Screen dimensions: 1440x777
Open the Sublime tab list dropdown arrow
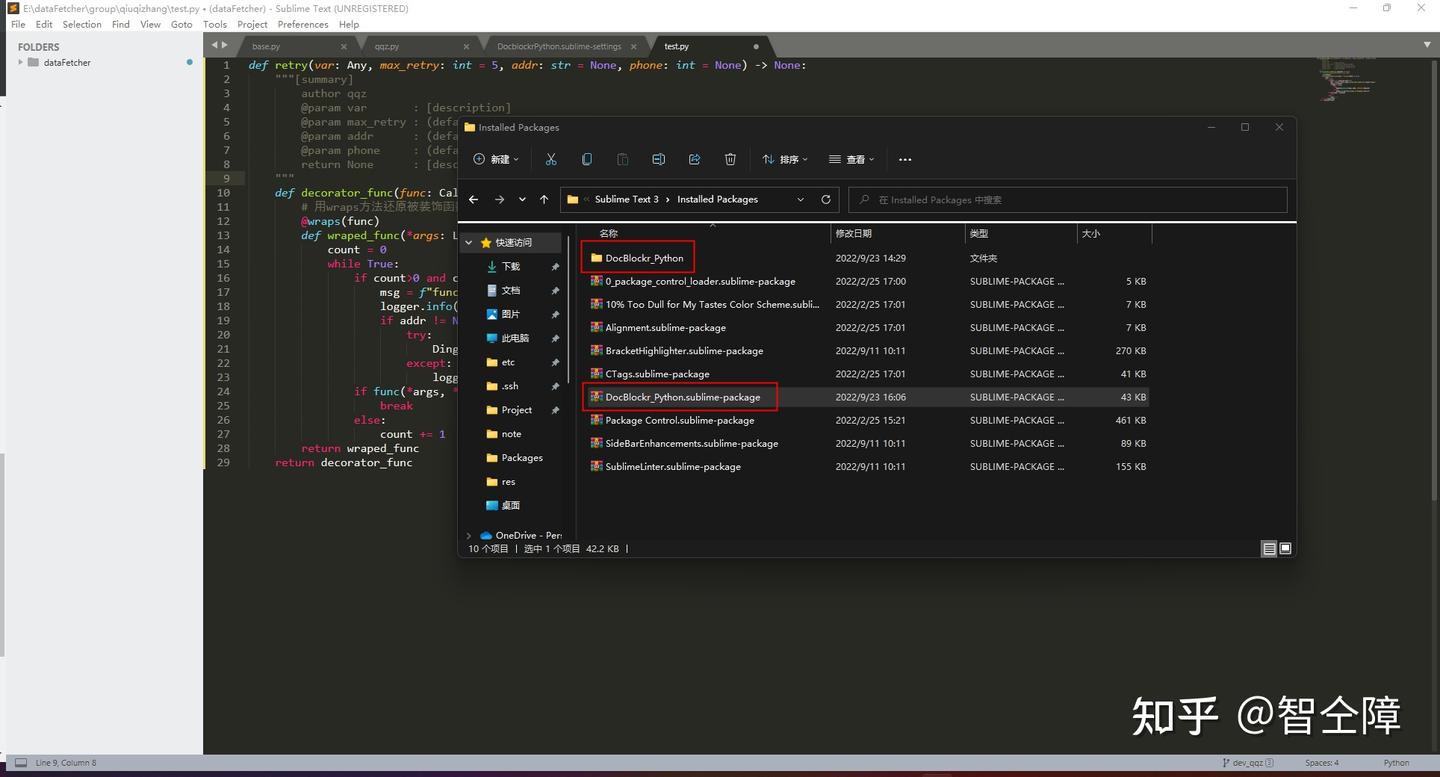coord(1426,46)
